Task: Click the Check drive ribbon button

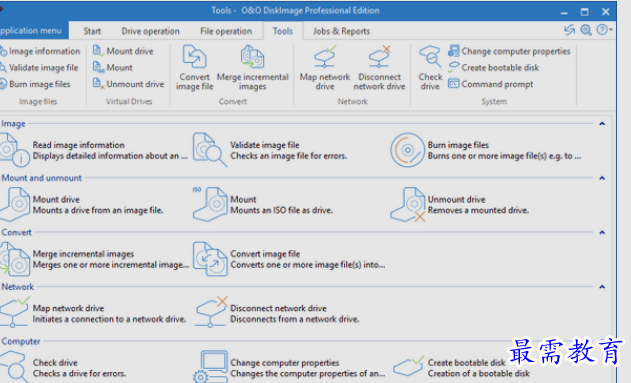Action: pos(430,68)
